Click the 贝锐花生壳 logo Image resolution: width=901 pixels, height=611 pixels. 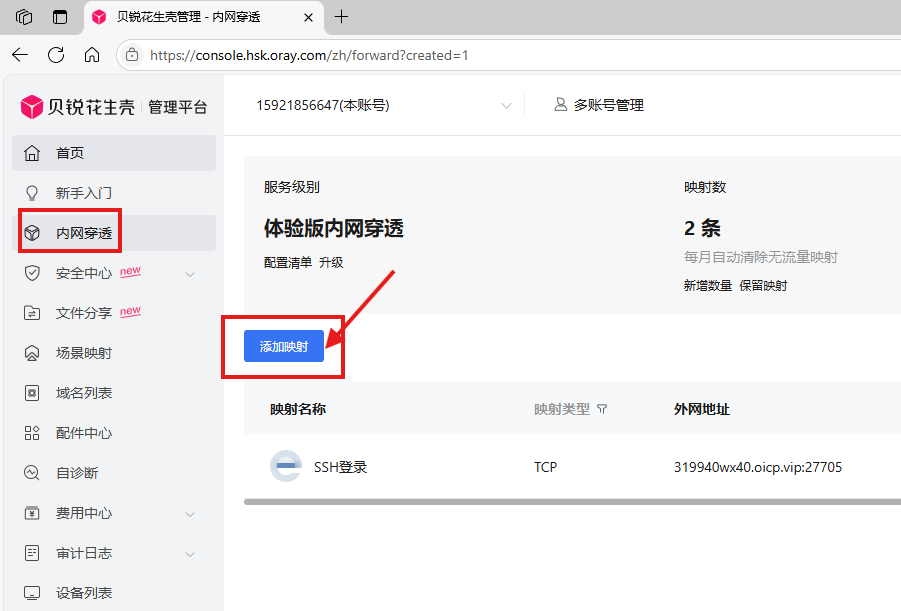(78, 107)
